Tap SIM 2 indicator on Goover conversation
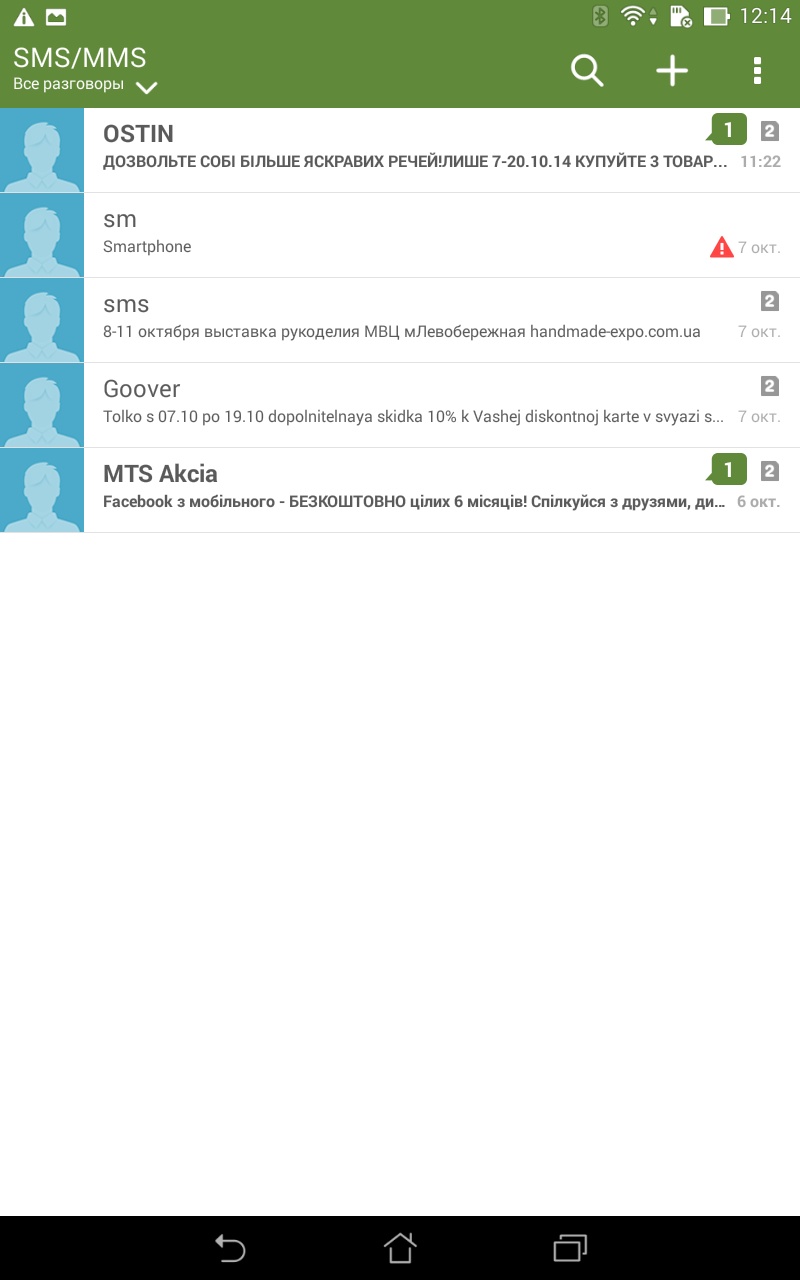The height and width of the screenshot is (1280, 800). [769, 386]
